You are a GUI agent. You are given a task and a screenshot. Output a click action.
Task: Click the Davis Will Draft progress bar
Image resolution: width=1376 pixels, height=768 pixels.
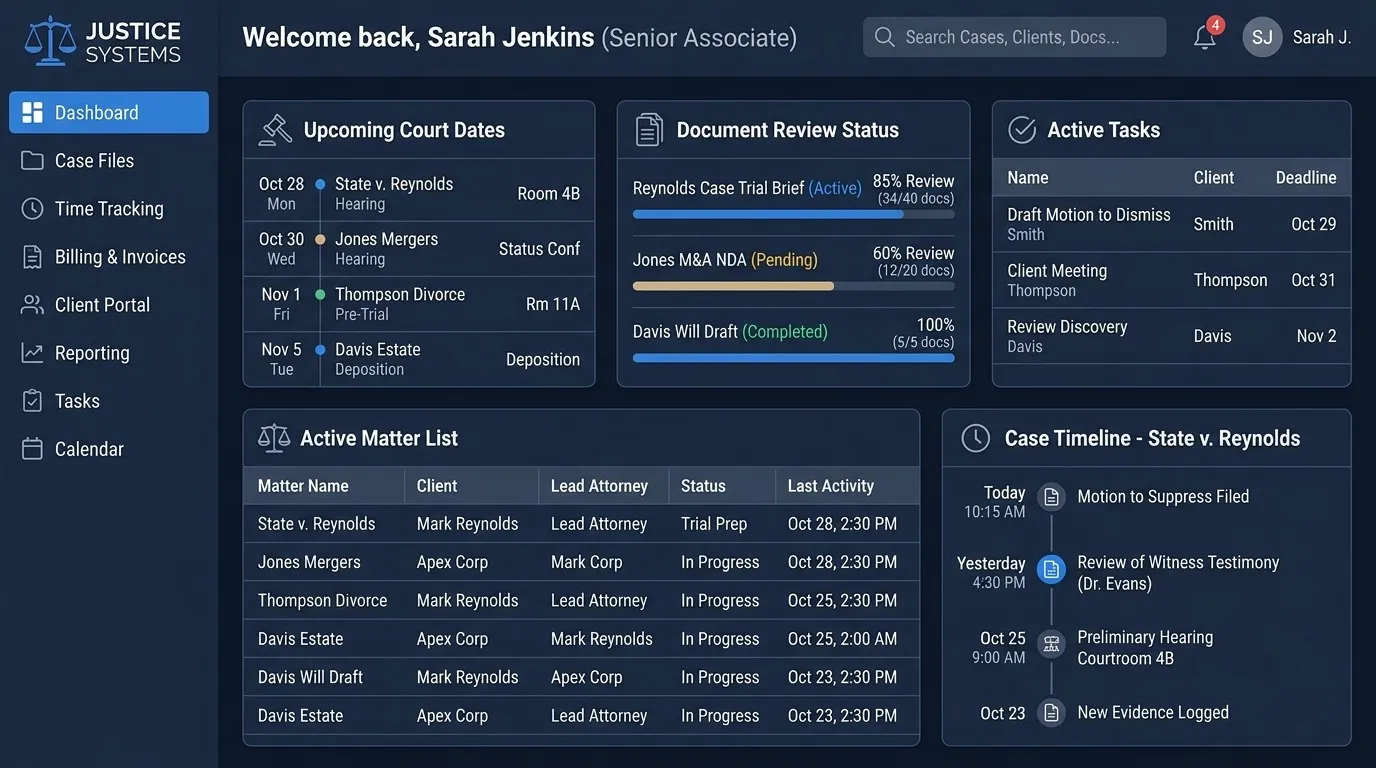793,358
